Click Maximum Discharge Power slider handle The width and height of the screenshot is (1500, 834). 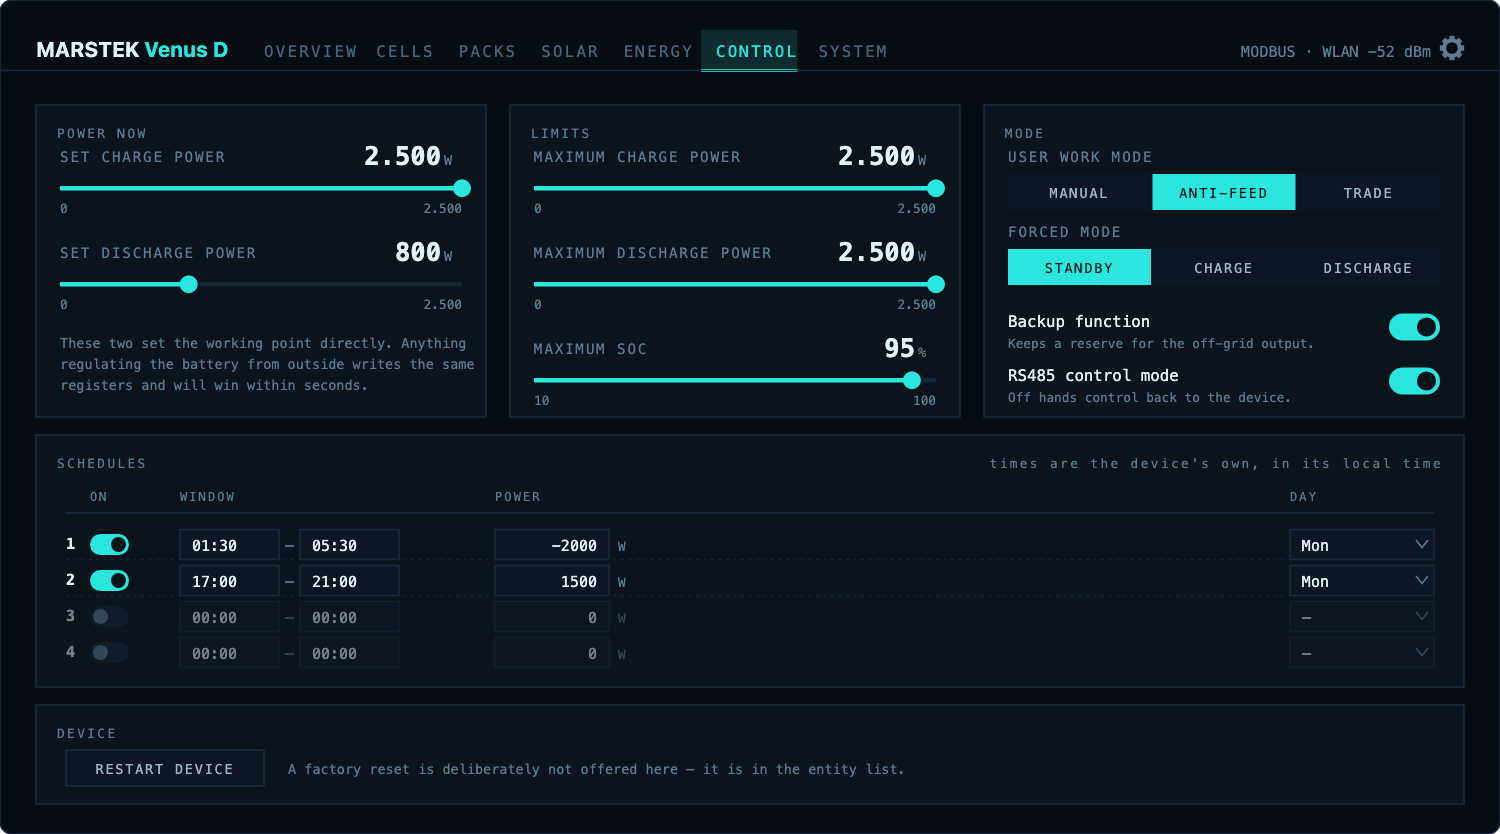click(936, 284)
